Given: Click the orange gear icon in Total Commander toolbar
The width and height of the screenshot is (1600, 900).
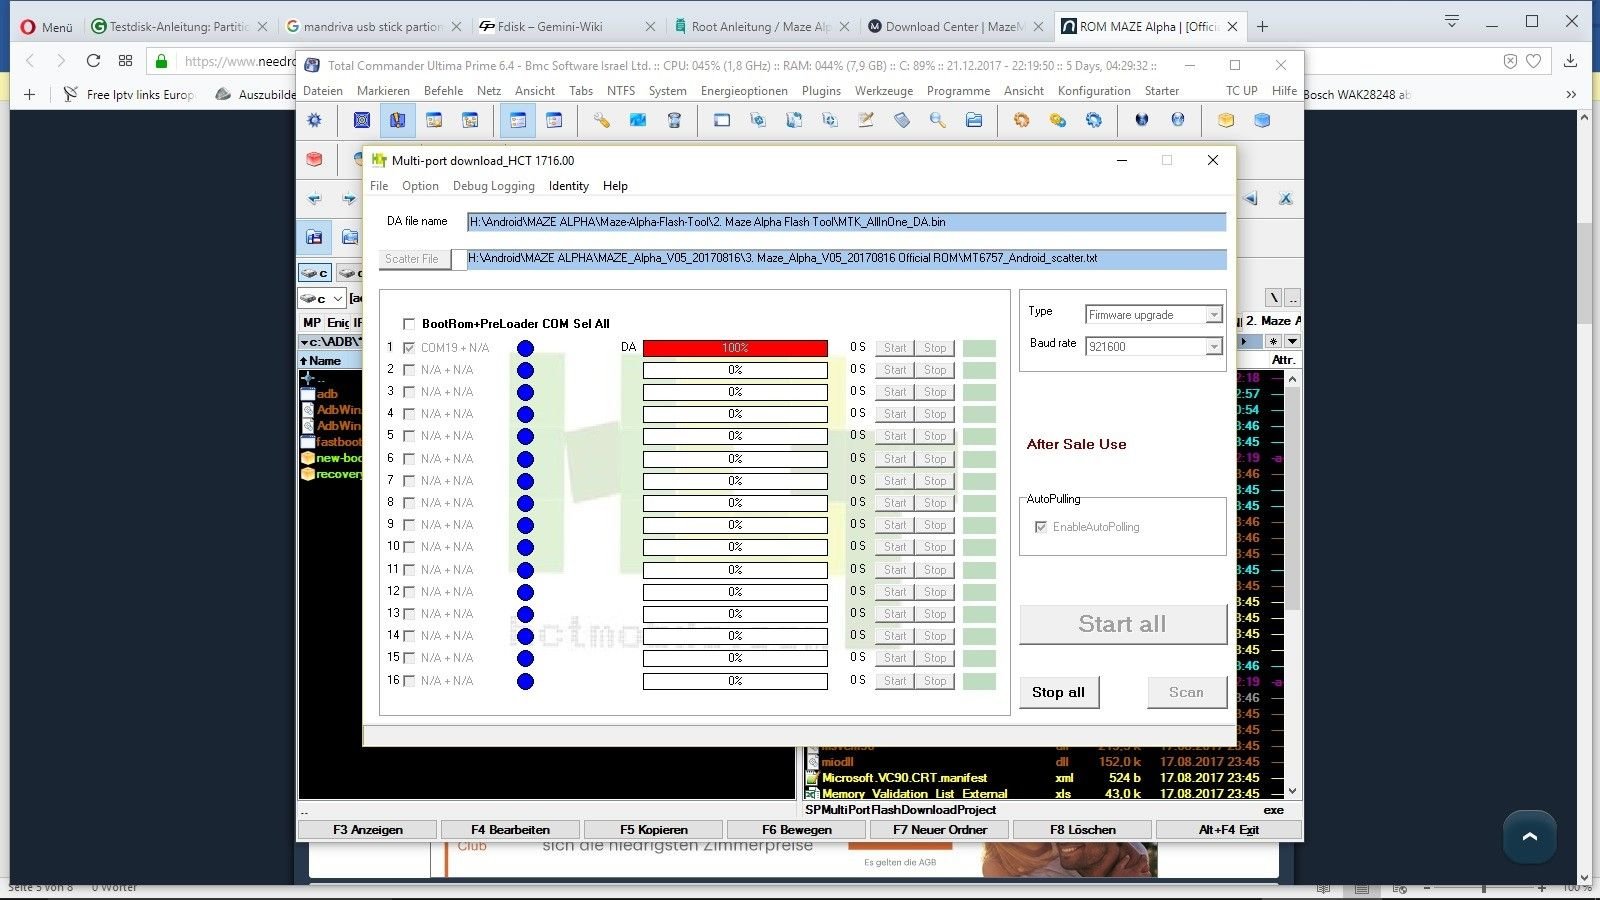Looking at the screenshot, I should (x=1021, y=120).
